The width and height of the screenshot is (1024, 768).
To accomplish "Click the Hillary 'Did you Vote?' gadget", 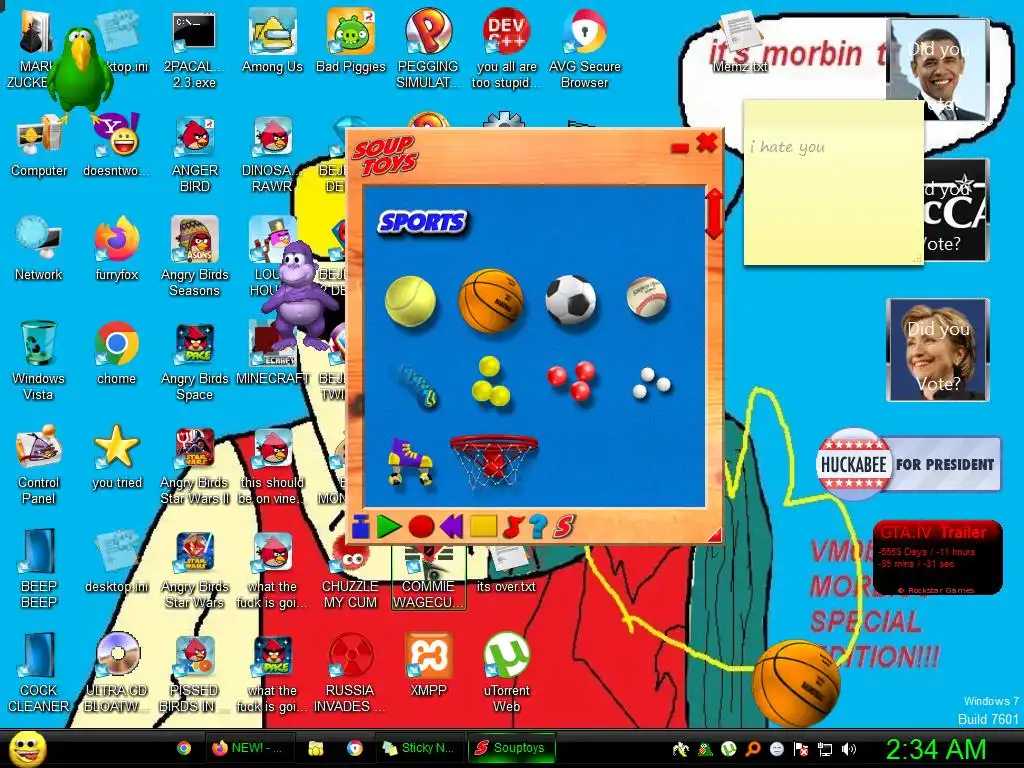I will tap(938, 350).
